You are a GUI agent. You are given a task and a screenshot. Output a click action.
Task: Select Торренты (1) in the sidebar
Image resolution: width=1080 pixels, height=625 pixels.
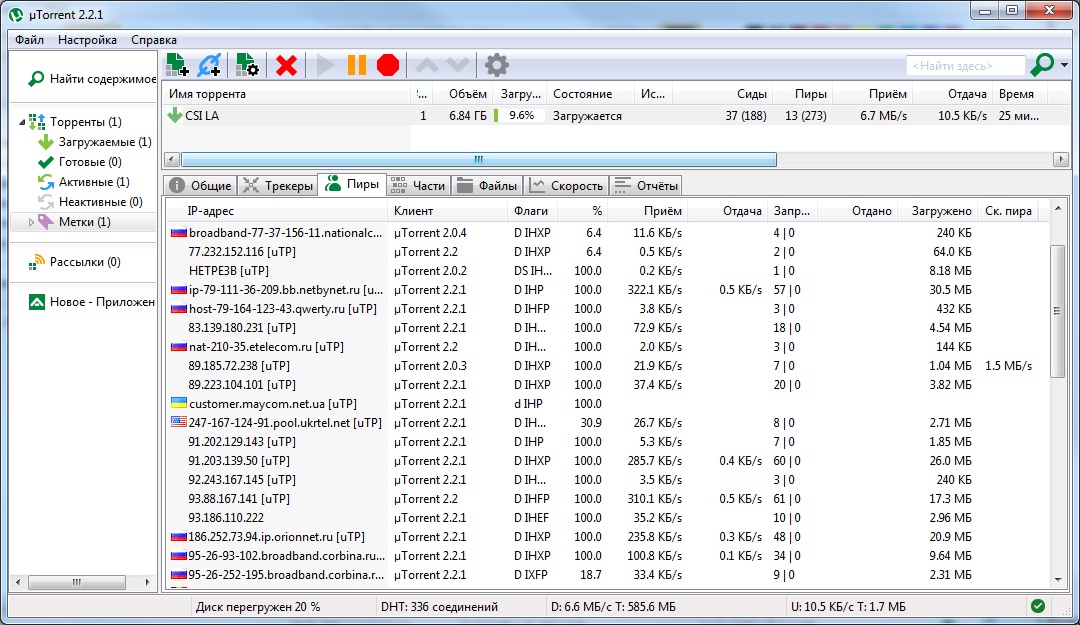[85, 122]
